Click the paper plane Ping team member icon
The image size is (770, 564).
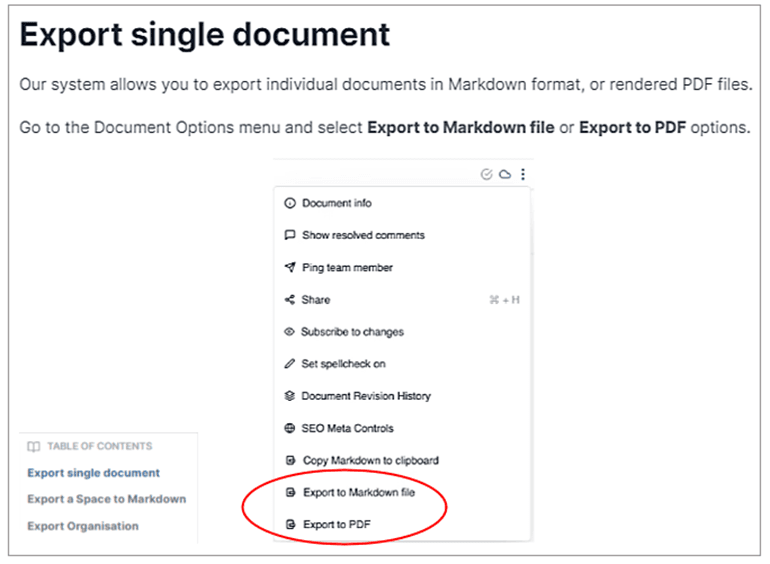coord(290,268)
